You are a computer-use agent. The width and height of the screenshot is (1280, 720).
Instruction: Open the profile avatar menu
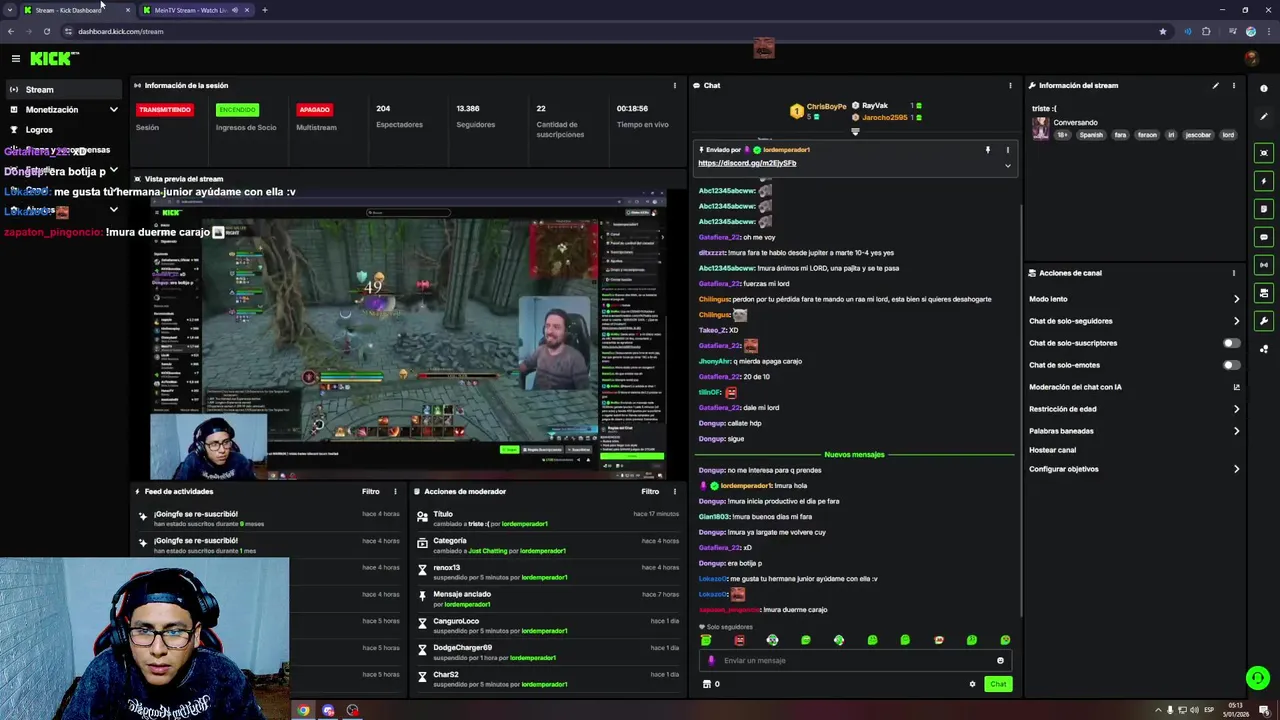pos(1251,59)
